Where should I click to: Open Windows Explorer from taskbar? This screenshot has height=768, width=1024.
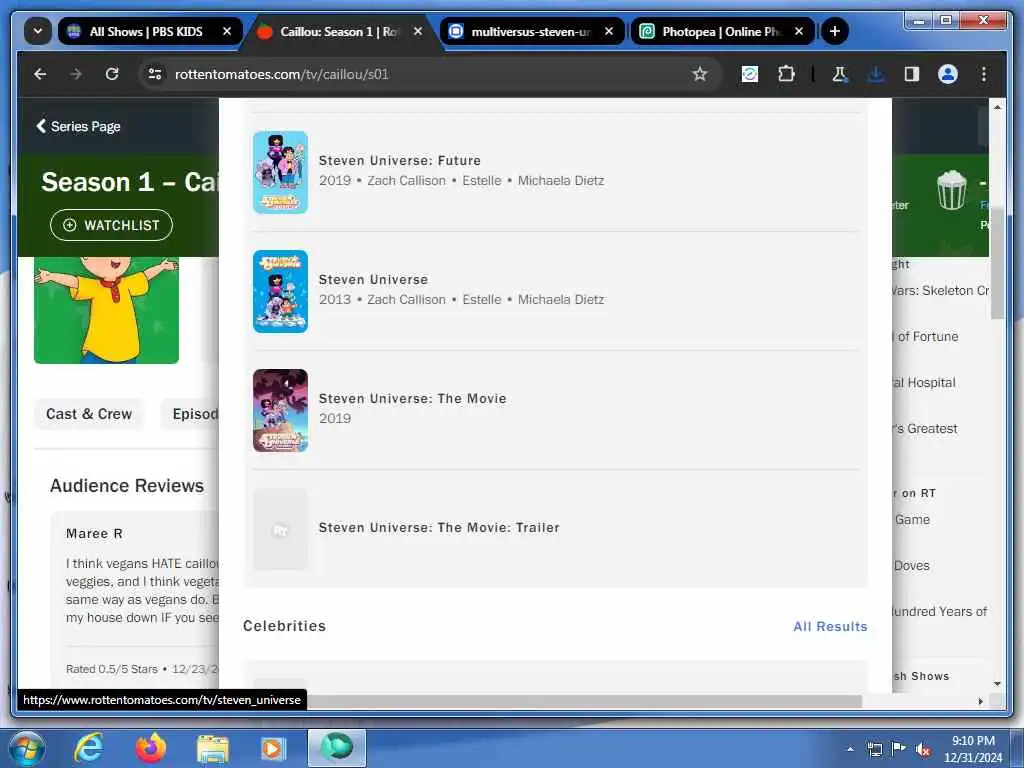[x=212, y=748]
